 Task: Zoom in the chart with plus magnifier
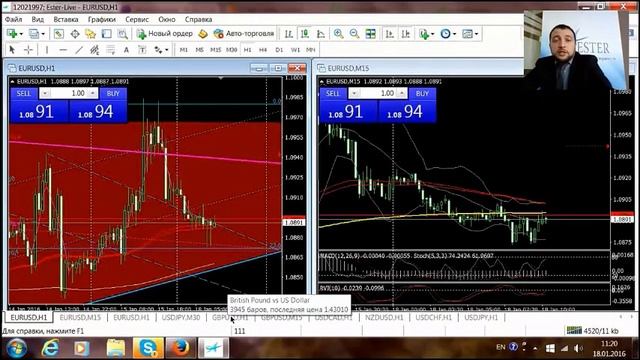[x=338, y=34]
